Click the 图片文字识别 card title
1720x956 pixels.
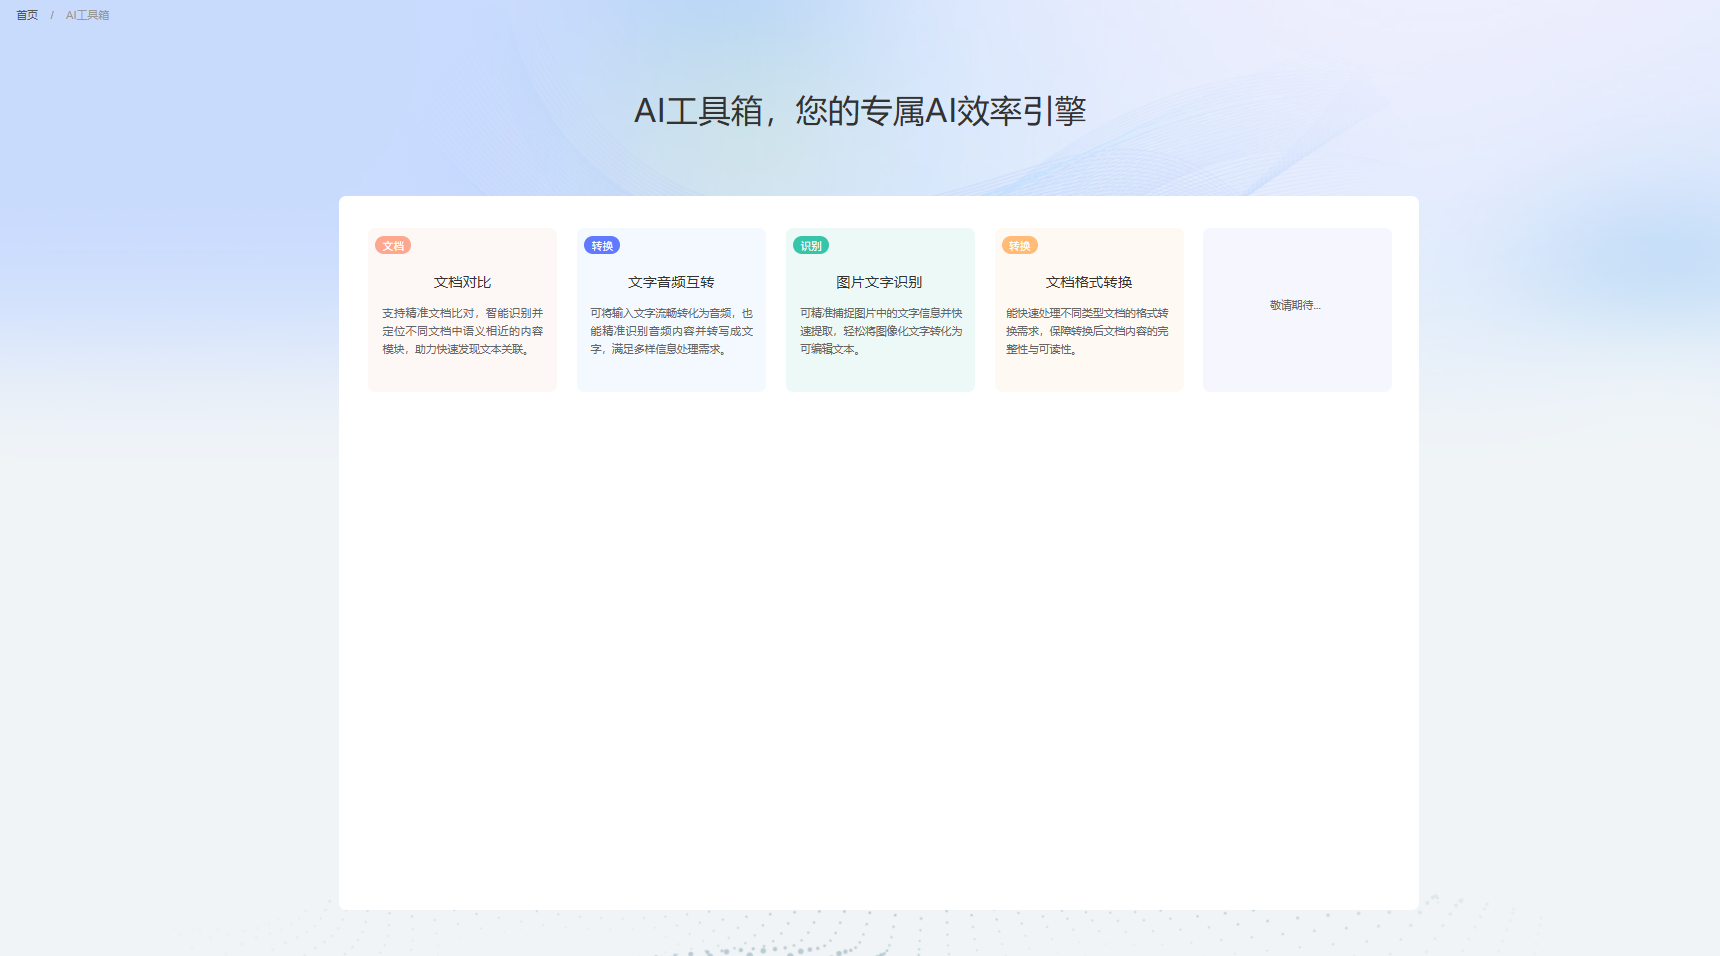click(880, 282)
